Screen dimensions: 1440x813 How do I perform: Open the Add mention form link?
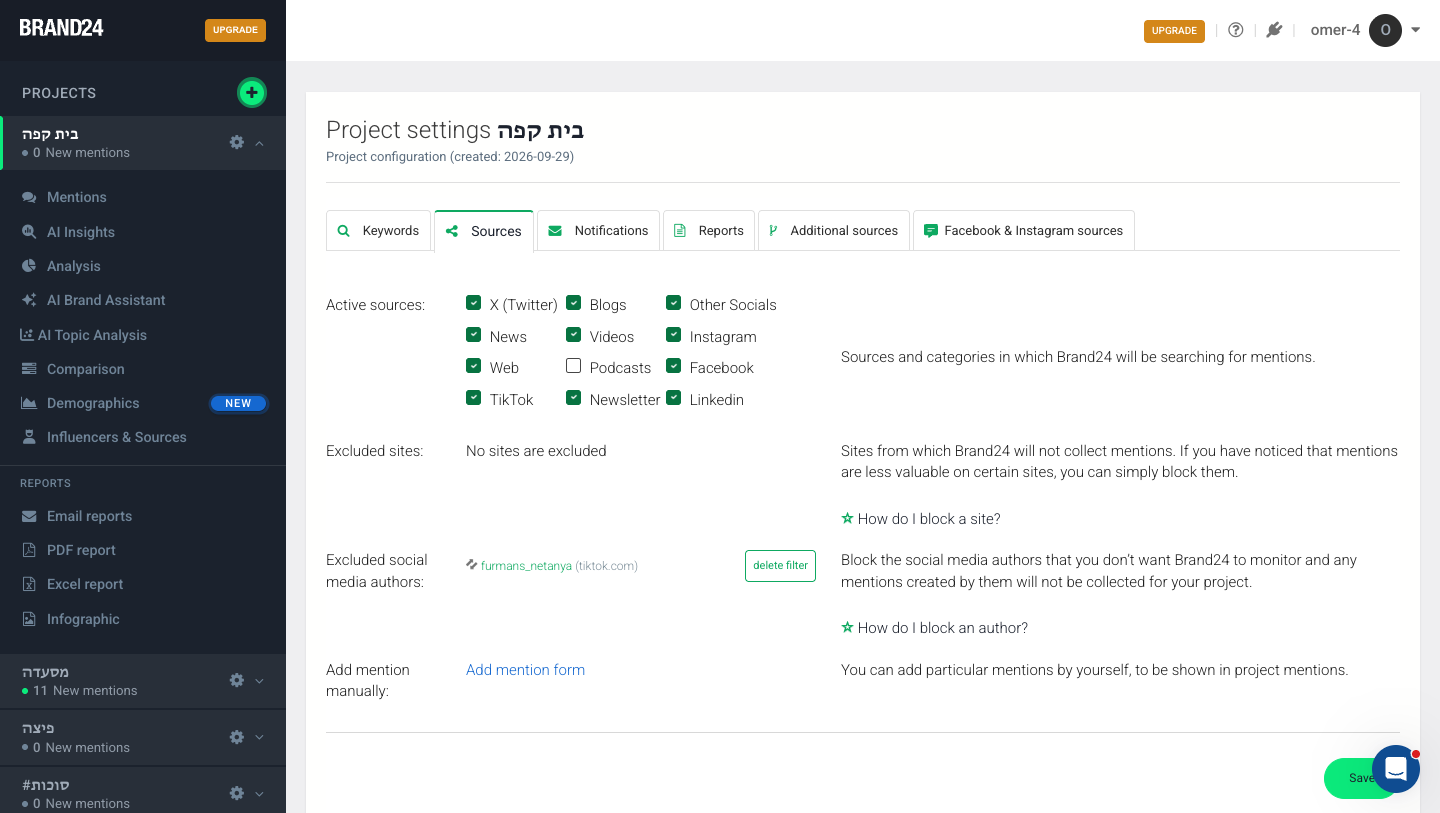tap(525, 670)
